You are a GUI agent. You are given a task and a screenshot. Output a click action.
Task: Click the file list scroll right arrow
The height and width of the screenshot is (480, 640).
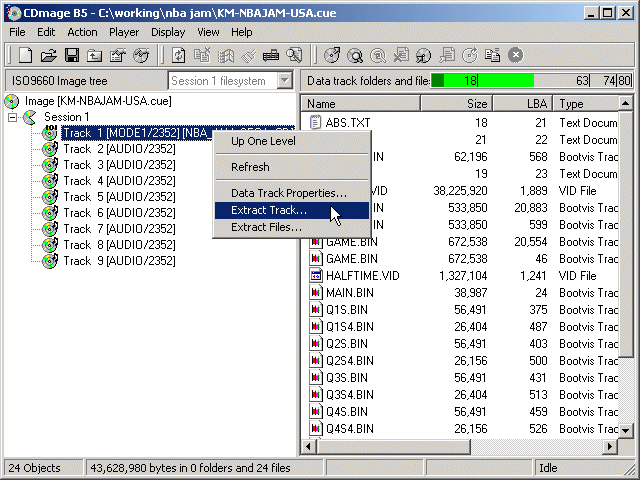point(610,447)
